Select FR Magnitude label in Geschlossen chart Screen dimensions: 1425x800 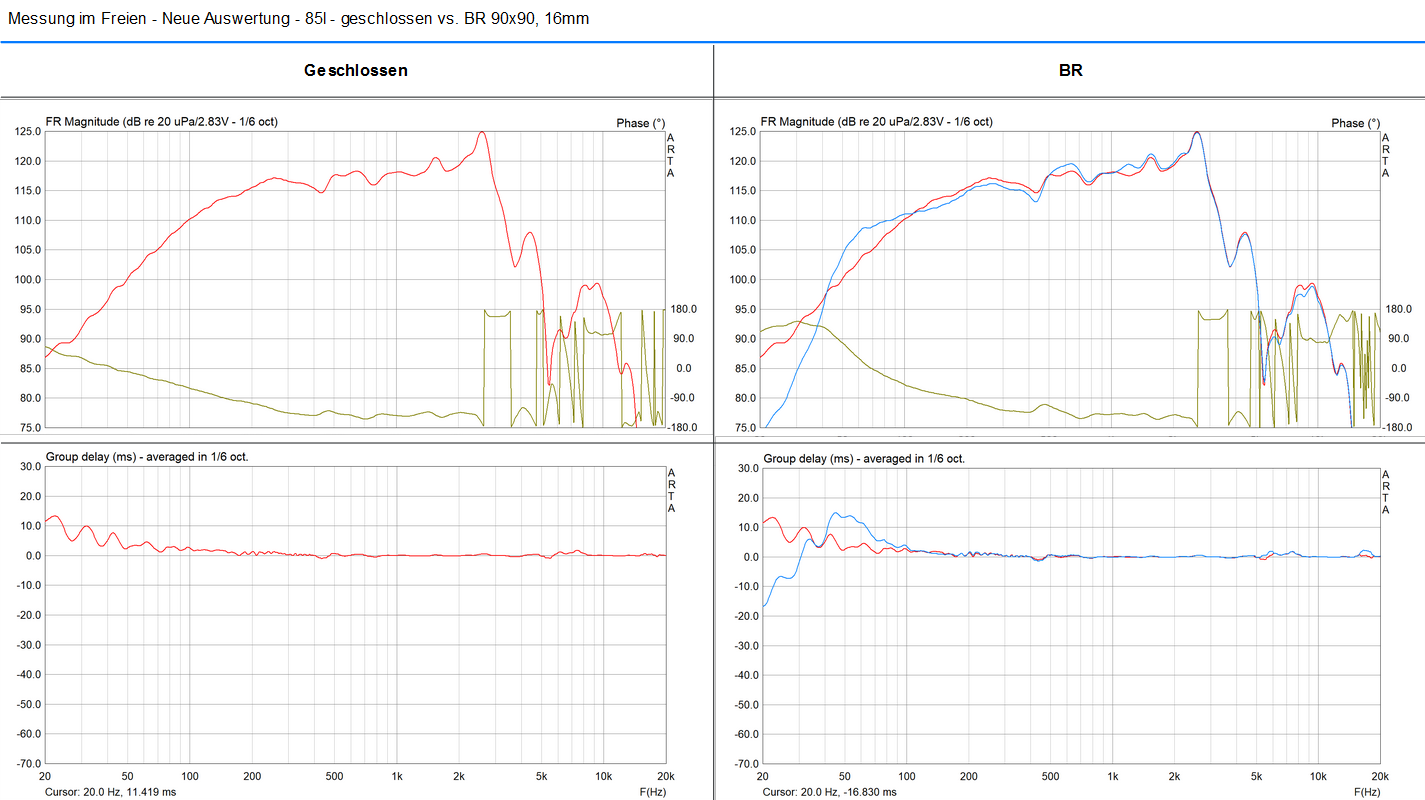click(x=161, y=122)
